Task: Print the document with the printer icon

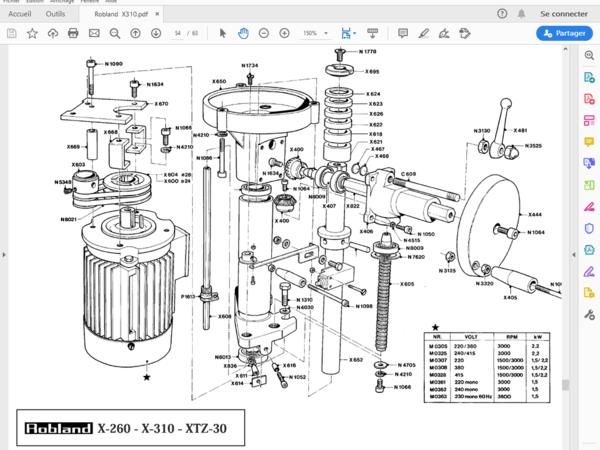Action: [73, 33]
